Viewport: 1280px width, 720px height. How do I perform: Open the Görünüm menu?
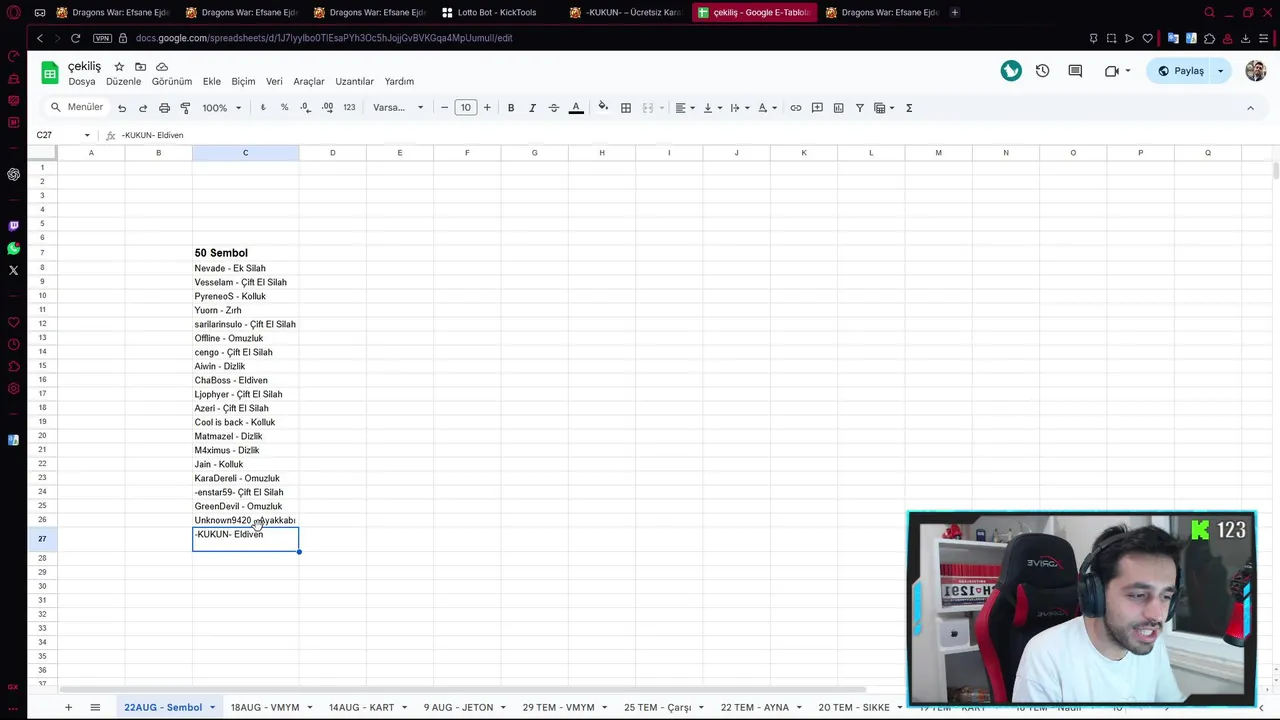(x=172, y=82)
